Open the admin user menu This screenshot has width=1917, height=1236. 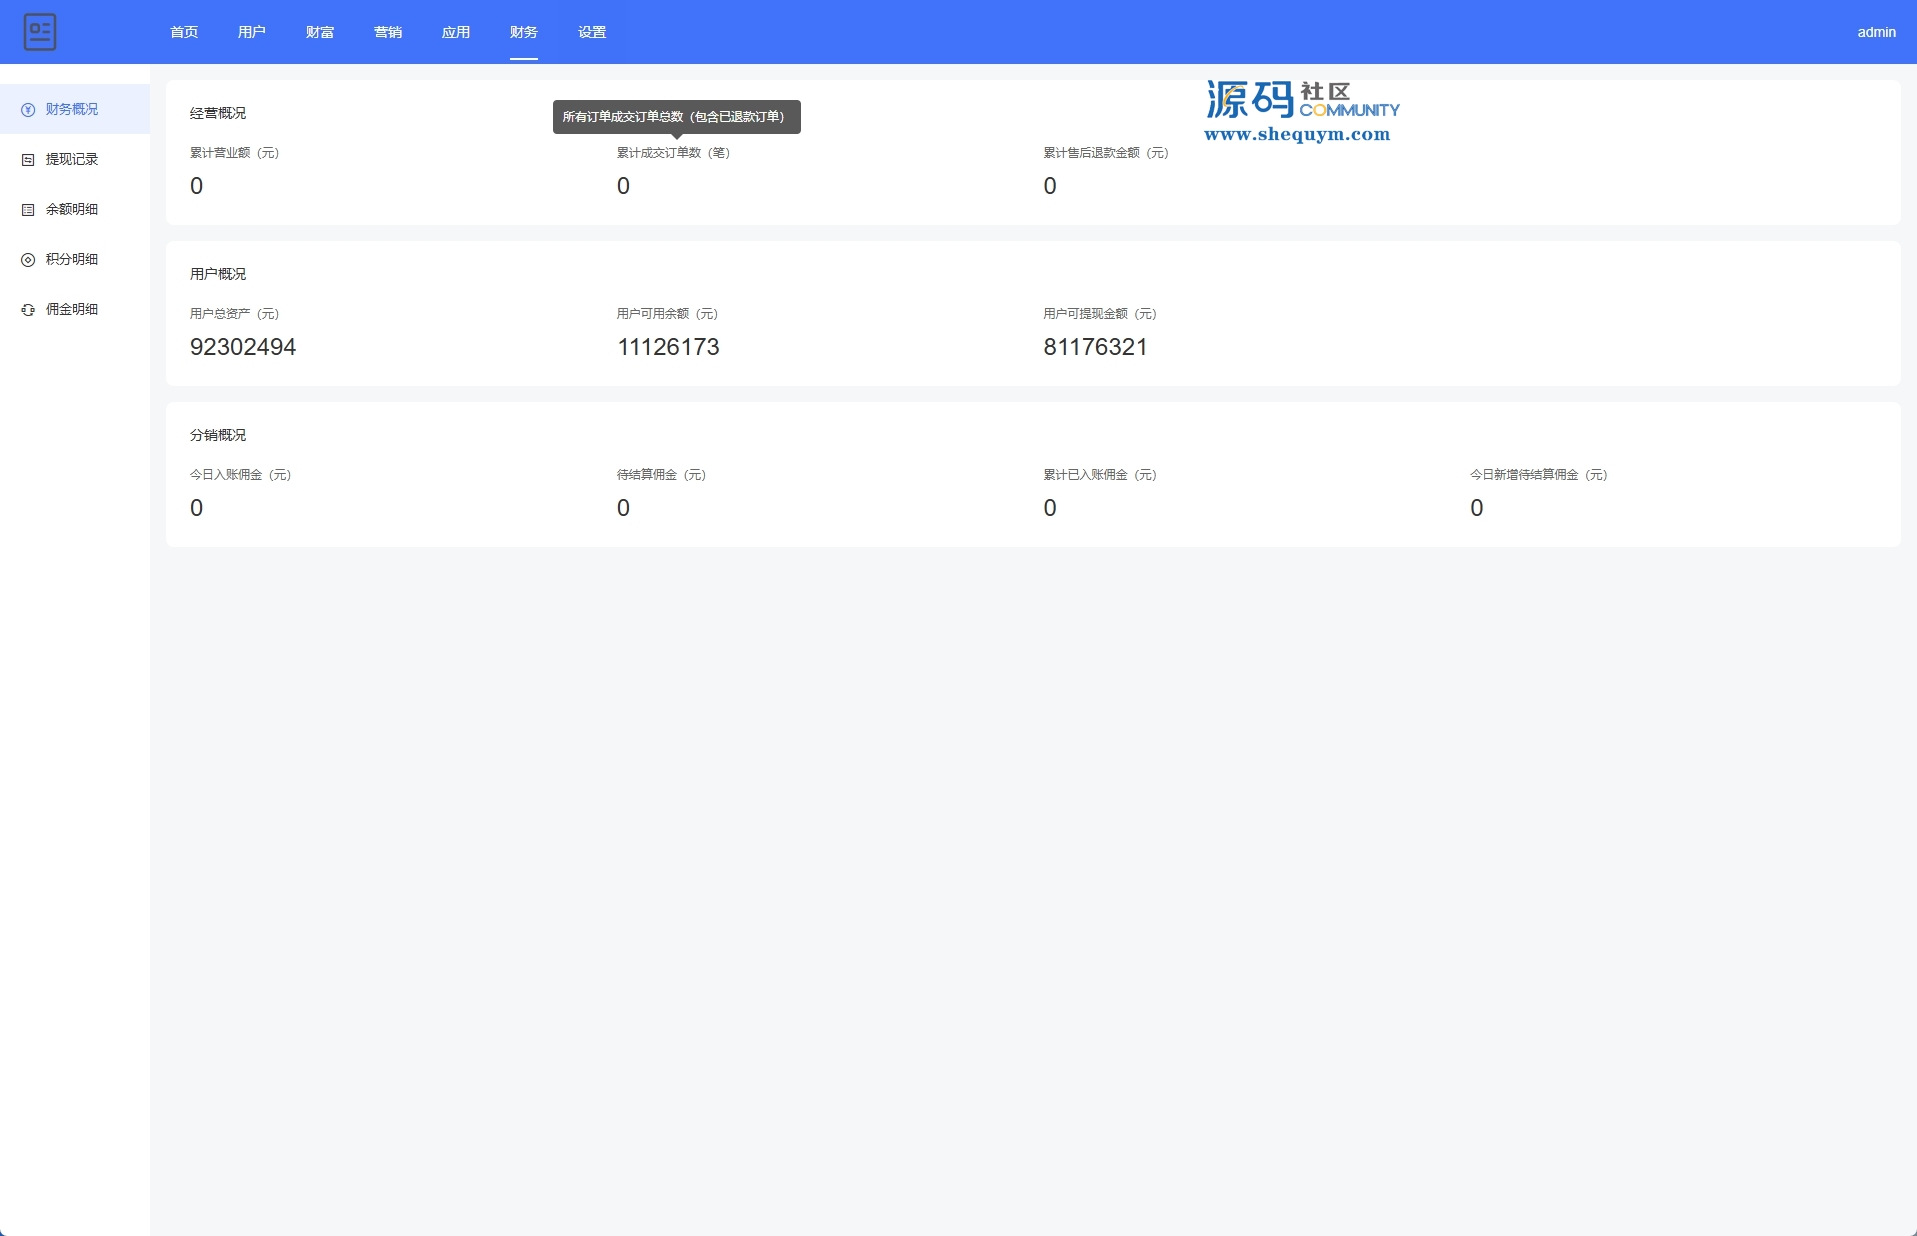(1876, 32)
